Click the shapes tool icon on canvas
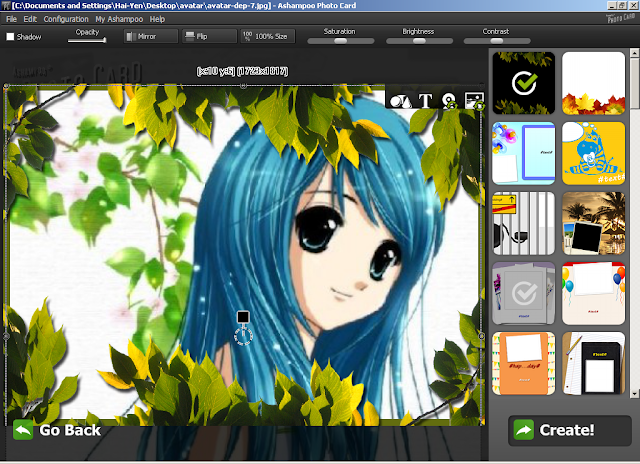640x464 pixels. pos(401,101)
